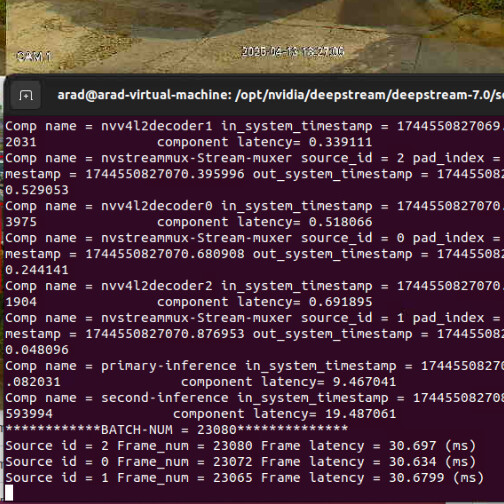The width and height of the screenshot is (504, 504).
Task: Click the latency value 0.339111
Action: [340, 142]
